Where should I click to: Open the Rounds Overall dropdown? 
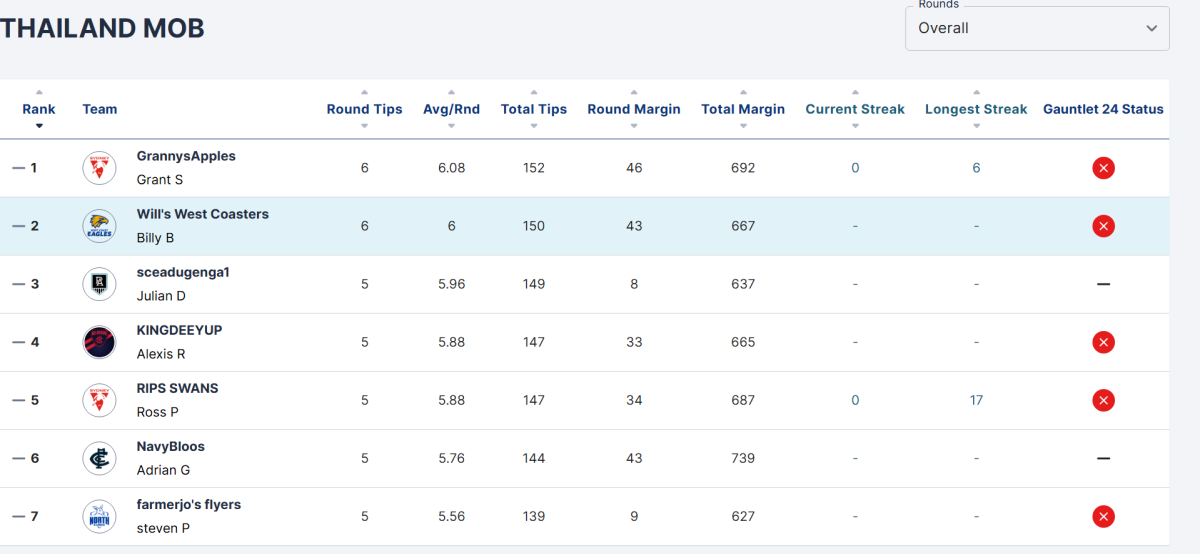pyautogui.click(x=1037, y=28)
